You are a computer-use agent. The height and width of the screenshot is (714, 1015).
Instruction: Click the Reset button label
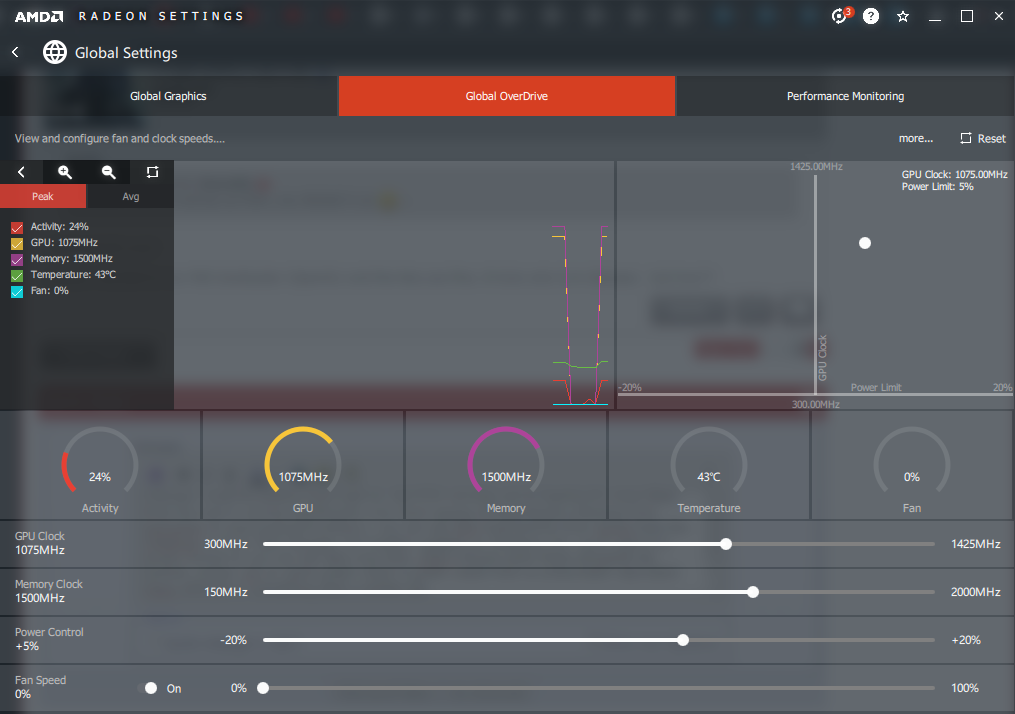(991, 139)
